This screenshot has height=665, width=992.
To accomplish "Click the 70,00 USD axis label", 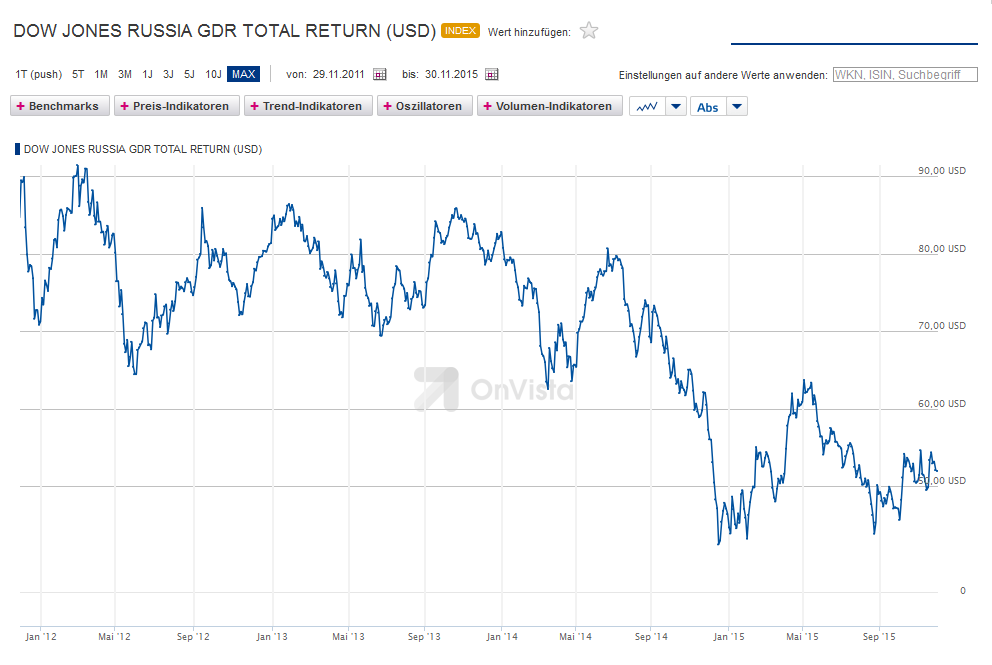I will 942,326.
